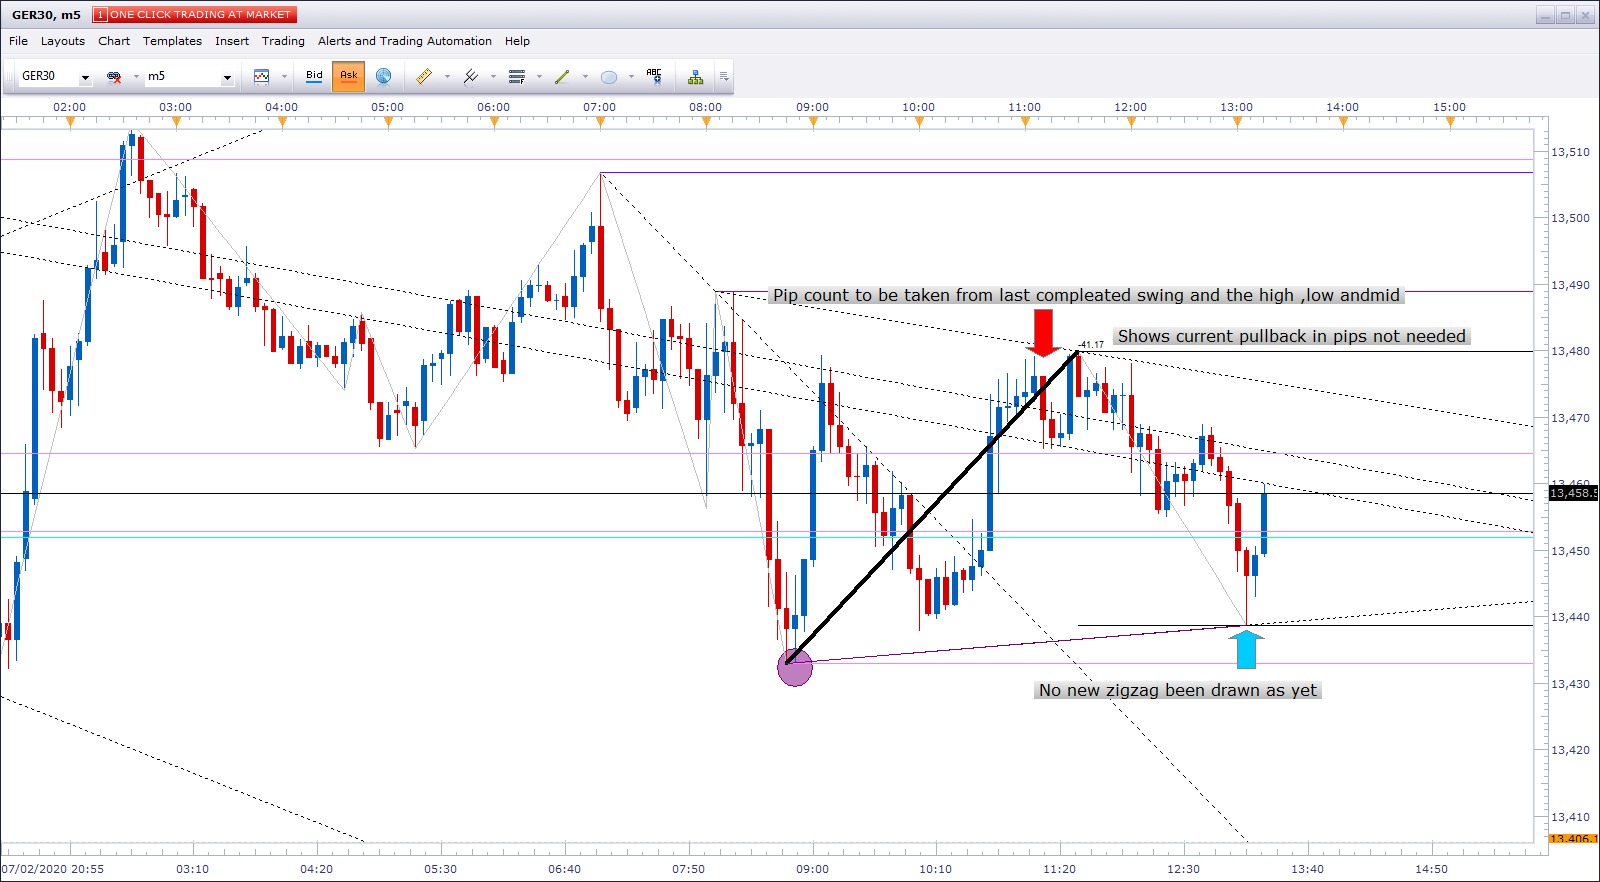The image size is (1600, 882).
Task: Click the thick black trend line
Action: pos(933,507)
